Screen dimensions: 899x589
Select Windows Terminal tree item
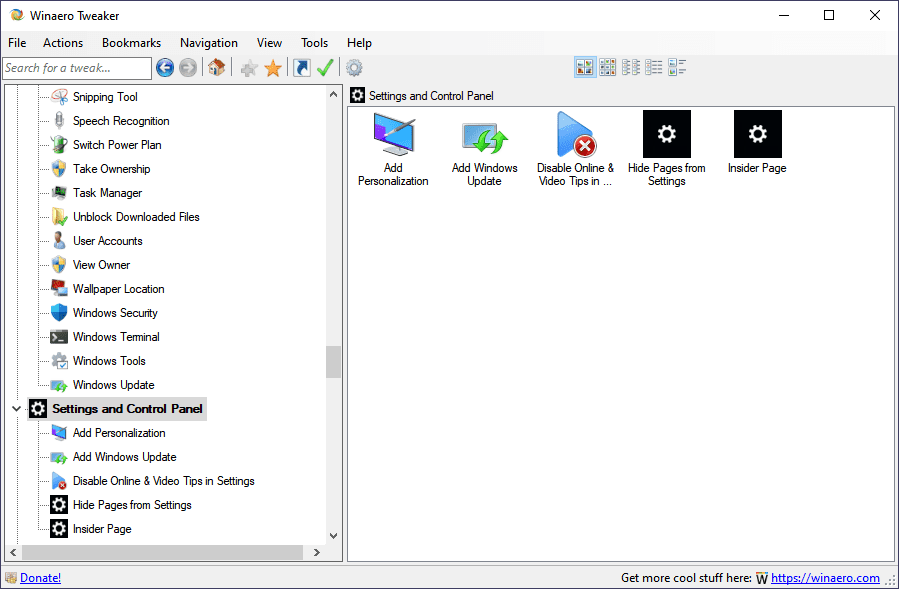(116, 337)
